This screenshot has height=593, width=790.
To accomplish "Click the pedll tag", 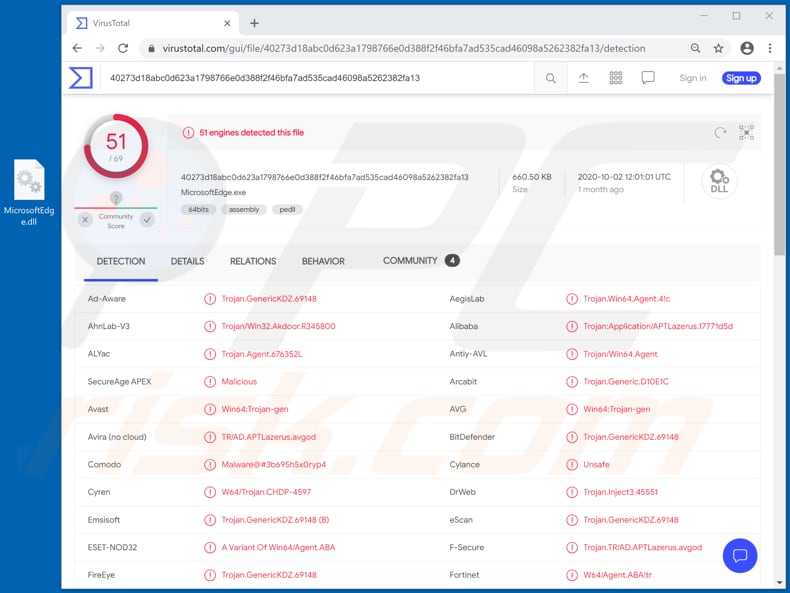I will [x=287, y=210].
